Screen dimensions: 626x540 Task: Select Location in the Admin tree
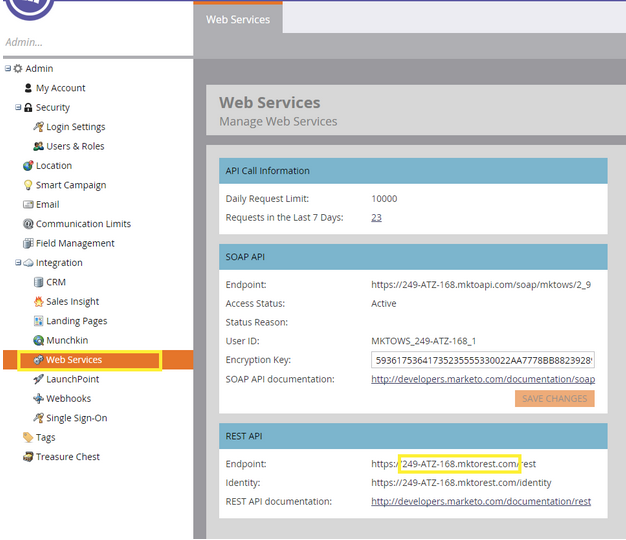(54, 166)
